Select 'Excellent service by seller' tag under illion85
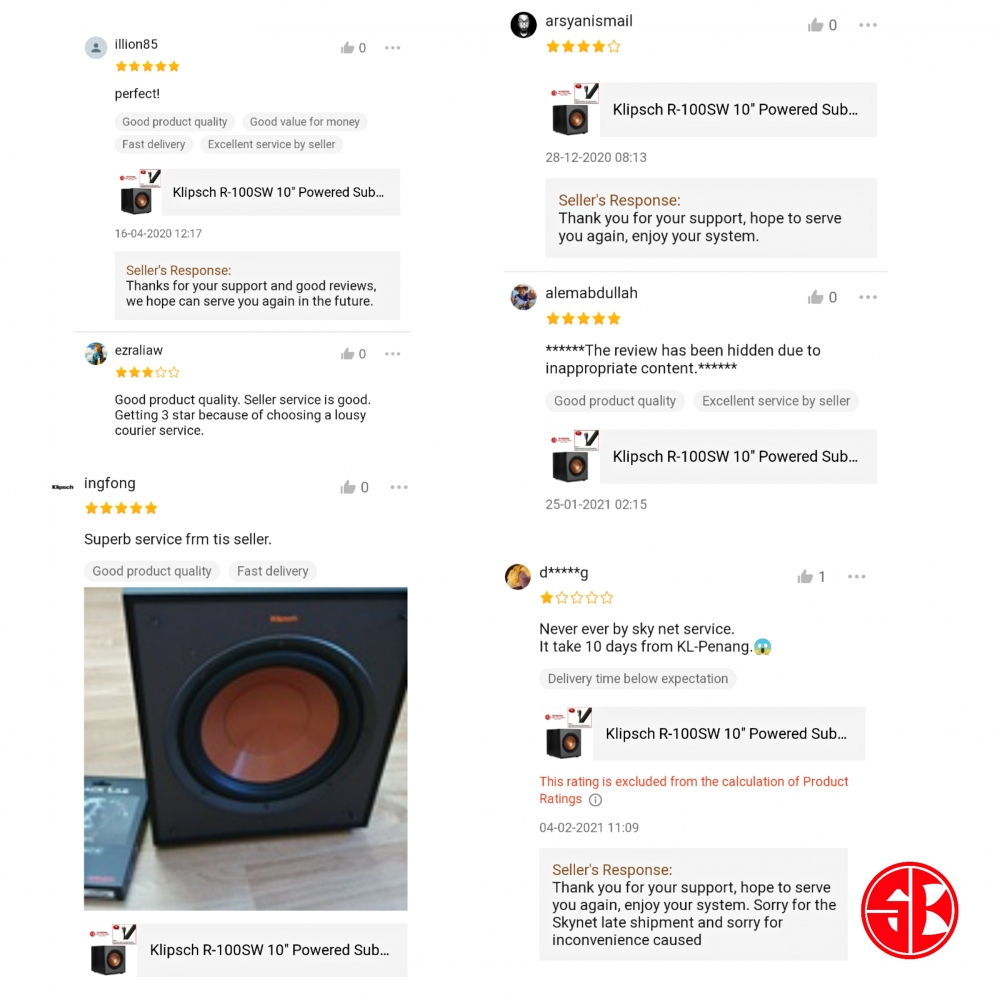 coord(271,145)
